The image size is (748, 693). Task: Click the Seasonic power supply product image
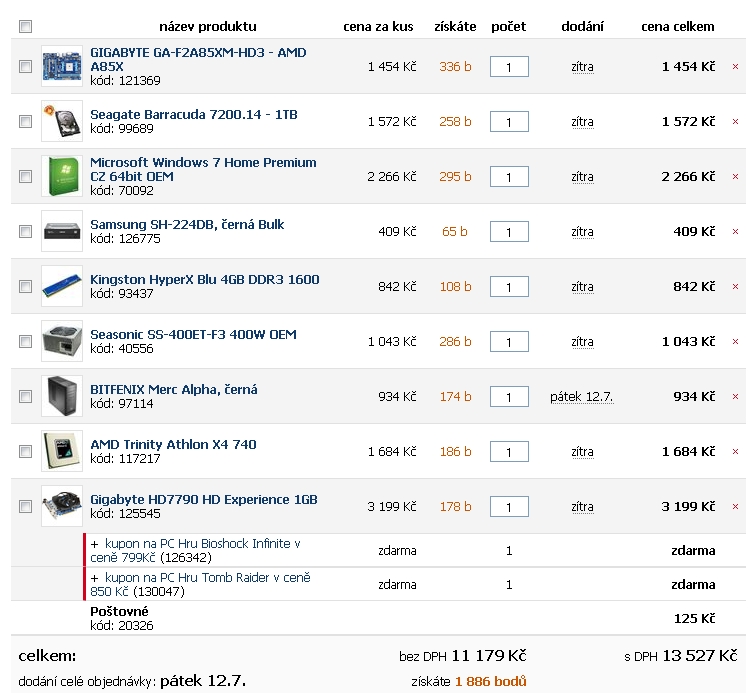[x=62, y=341]
